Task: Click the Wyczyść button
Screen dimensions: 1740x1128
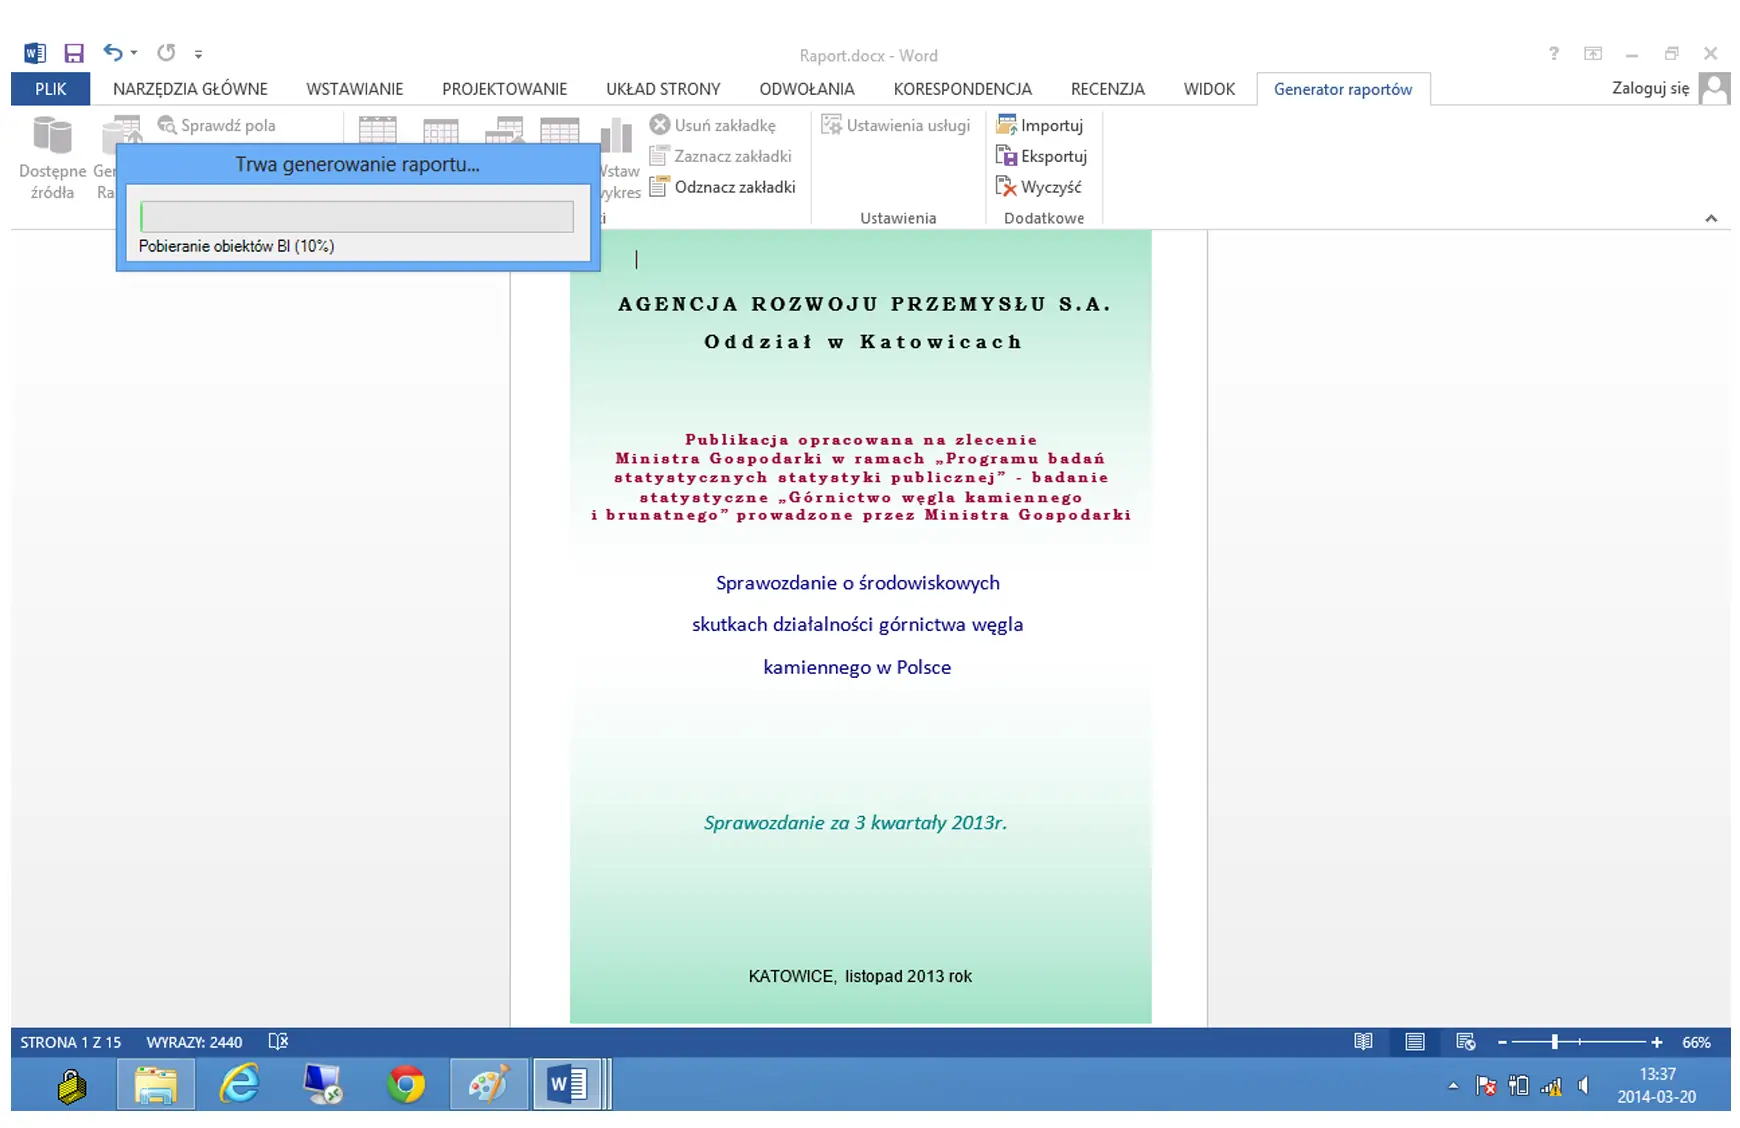Action: pyautogui.click(x=1039, y=187)
